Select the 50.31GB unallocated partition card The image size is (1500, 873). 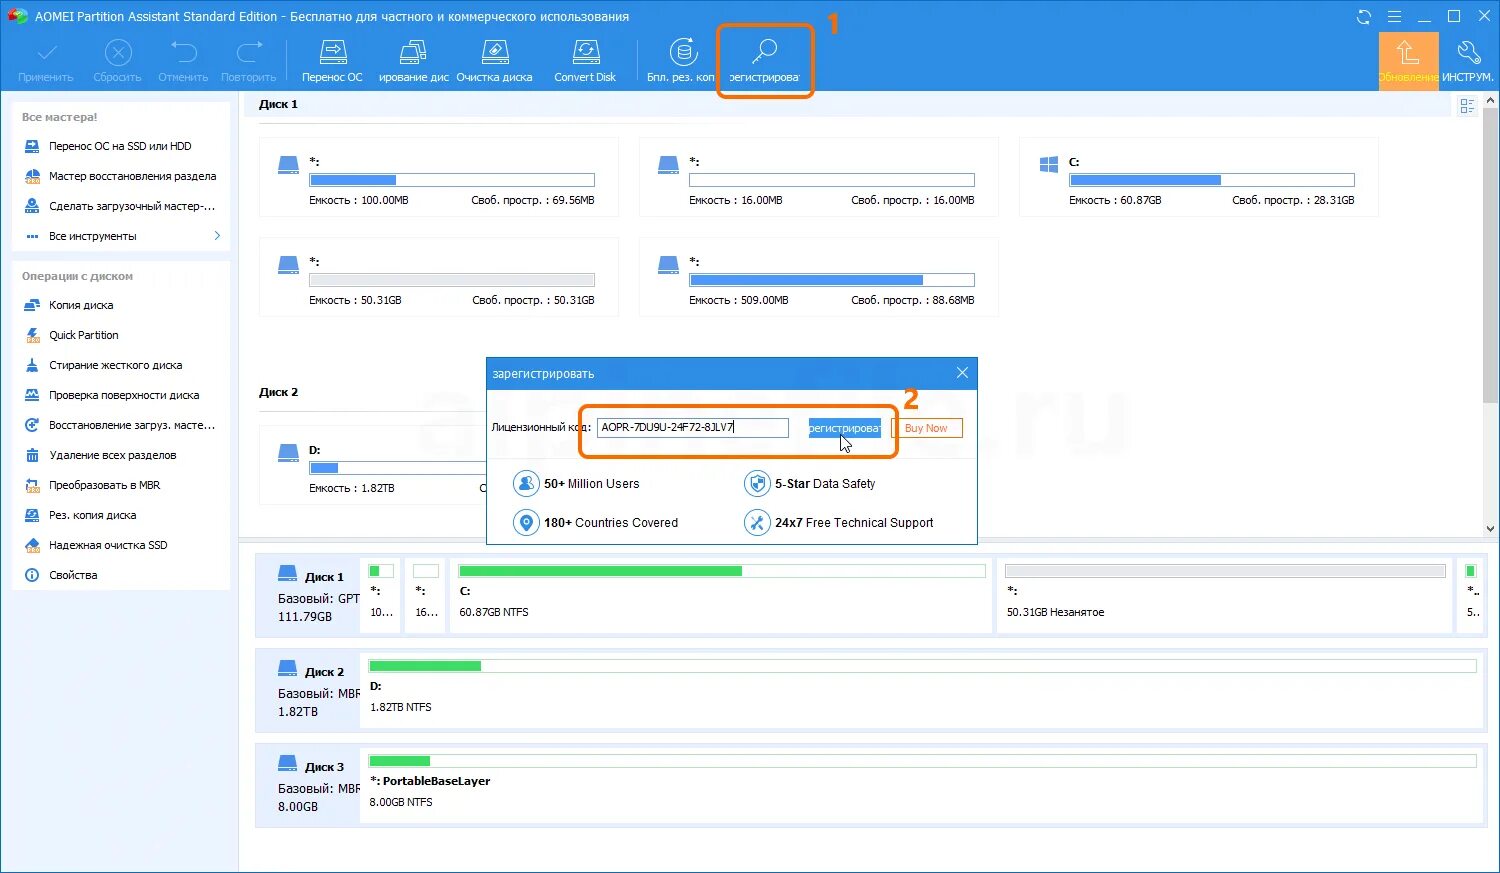tap(438, 277)
